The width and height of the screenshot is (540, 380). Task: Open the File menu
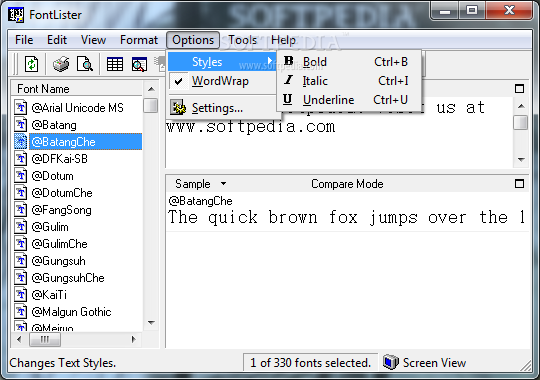point(24,40)
